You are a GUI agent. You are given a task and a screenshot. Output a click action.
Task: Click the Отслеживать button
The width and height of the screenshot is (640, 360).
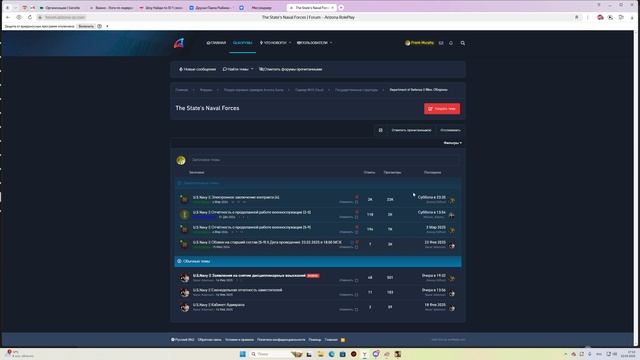click(451, 130)
